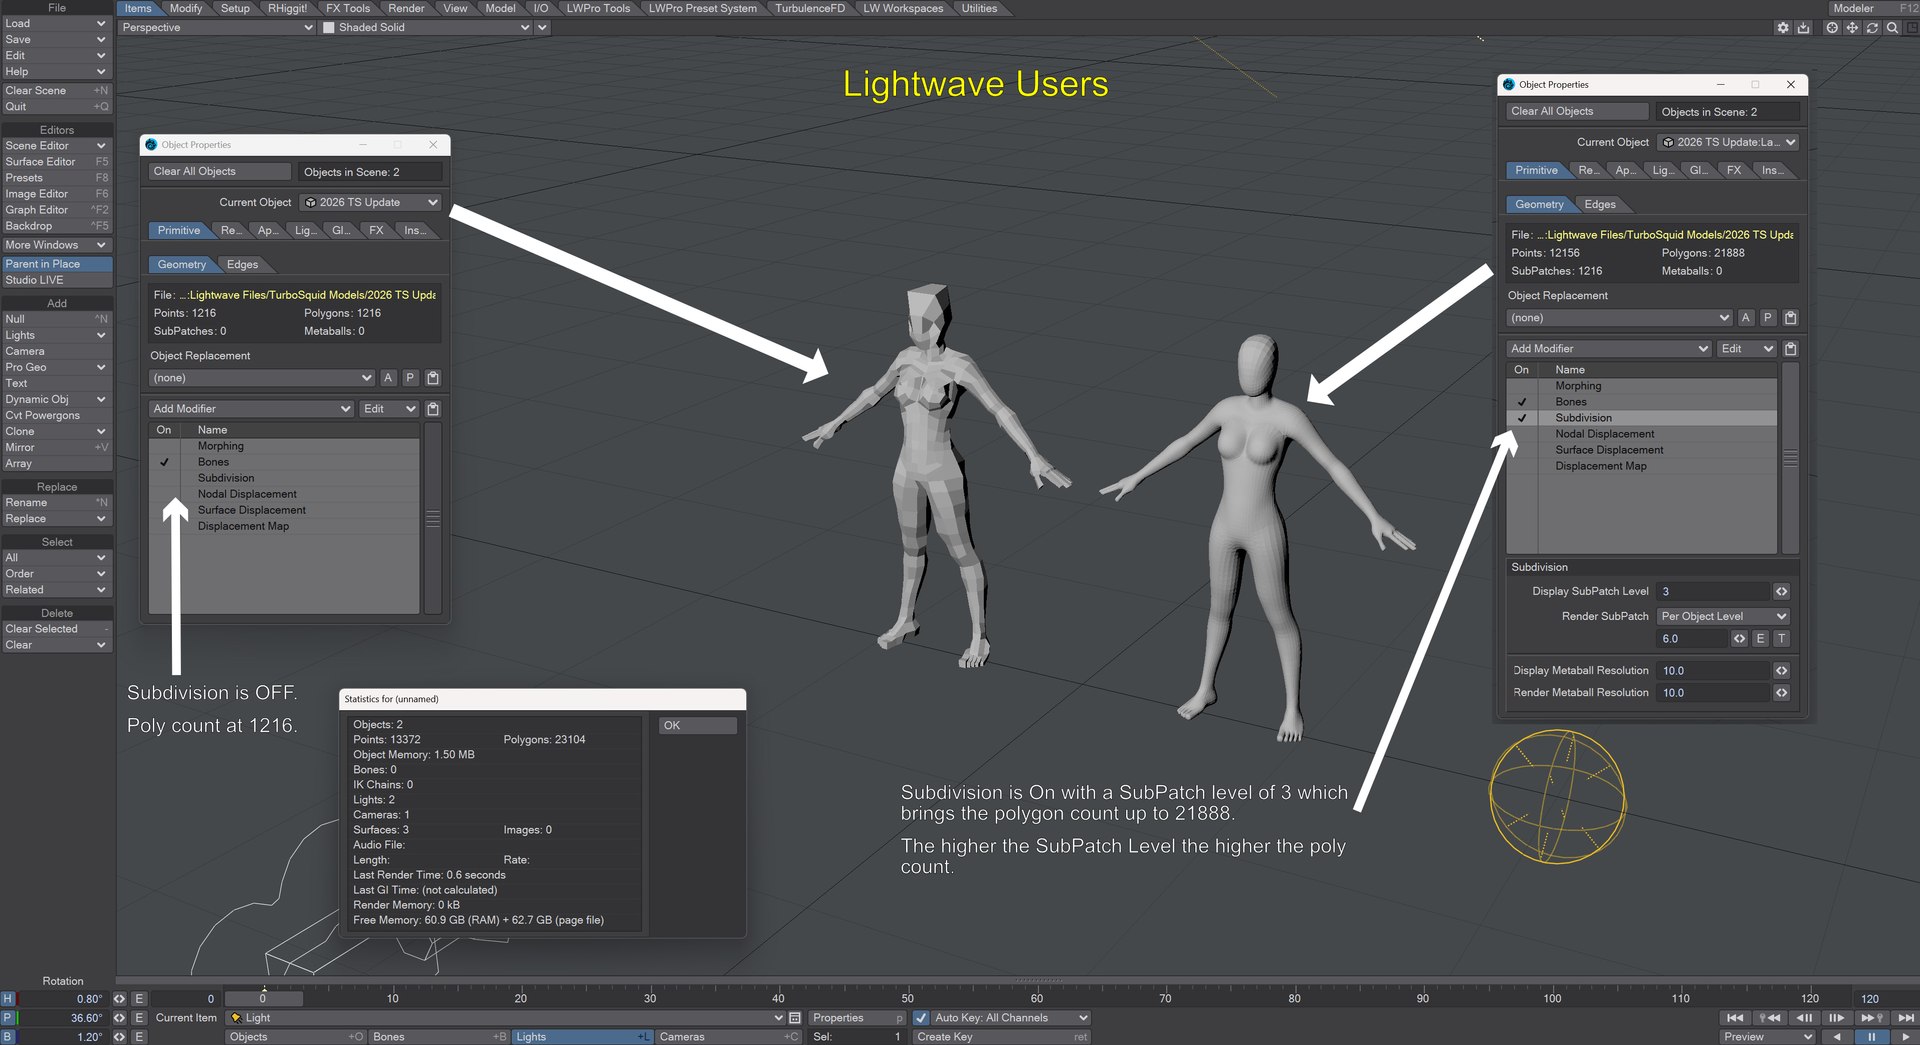
Task: Click the Create Key button
Action: click(x=1001, y=1037)
